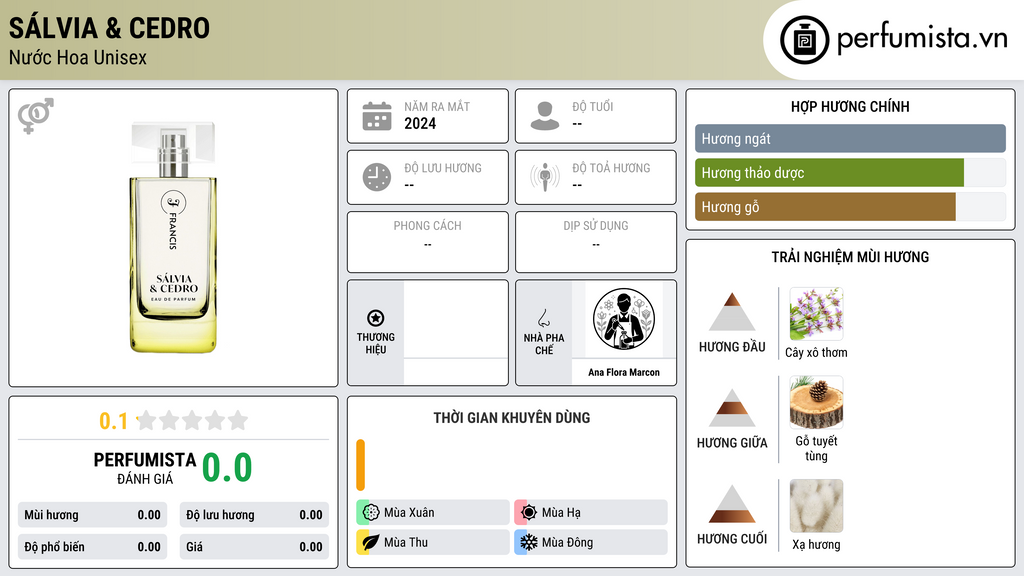Click the Hợp hương chính heading
The image size is (1024, 576).
pyautogui.click(x=850, y=106)
